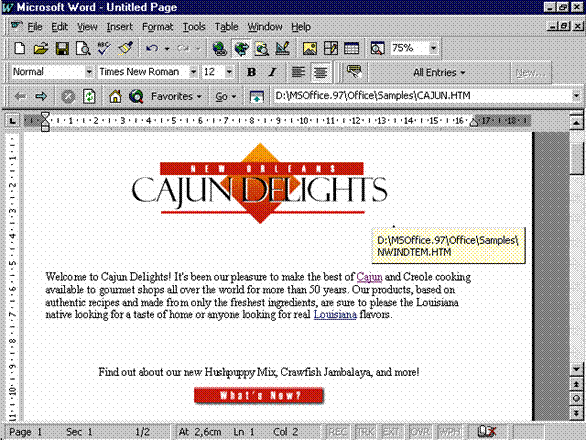This screenshot has height=440, width=586.
Task: Click the Cajun Delights logo image
Action: [260, 183]
